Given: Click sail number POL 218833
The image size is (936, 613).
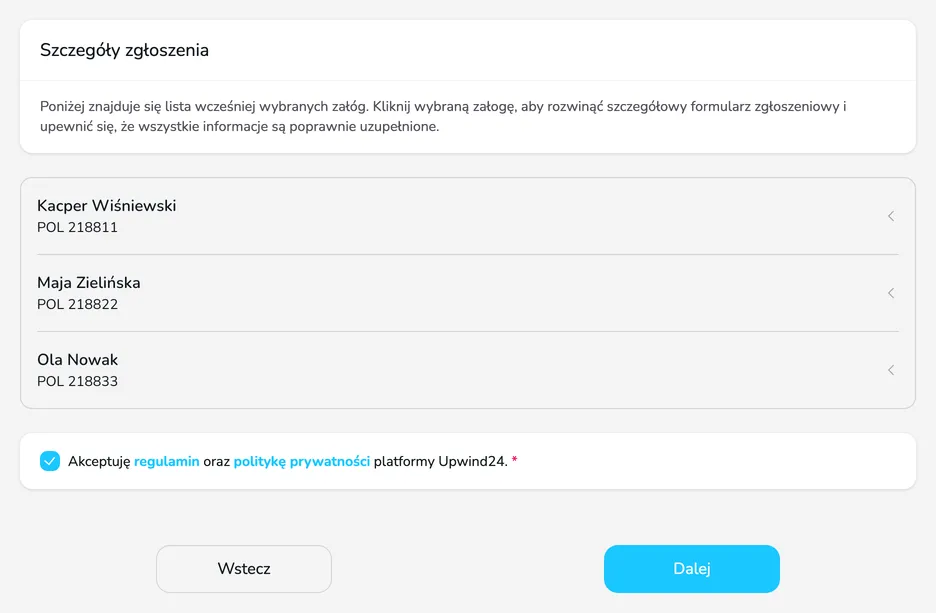Looking at the screenshot, I should pos(78,381).
